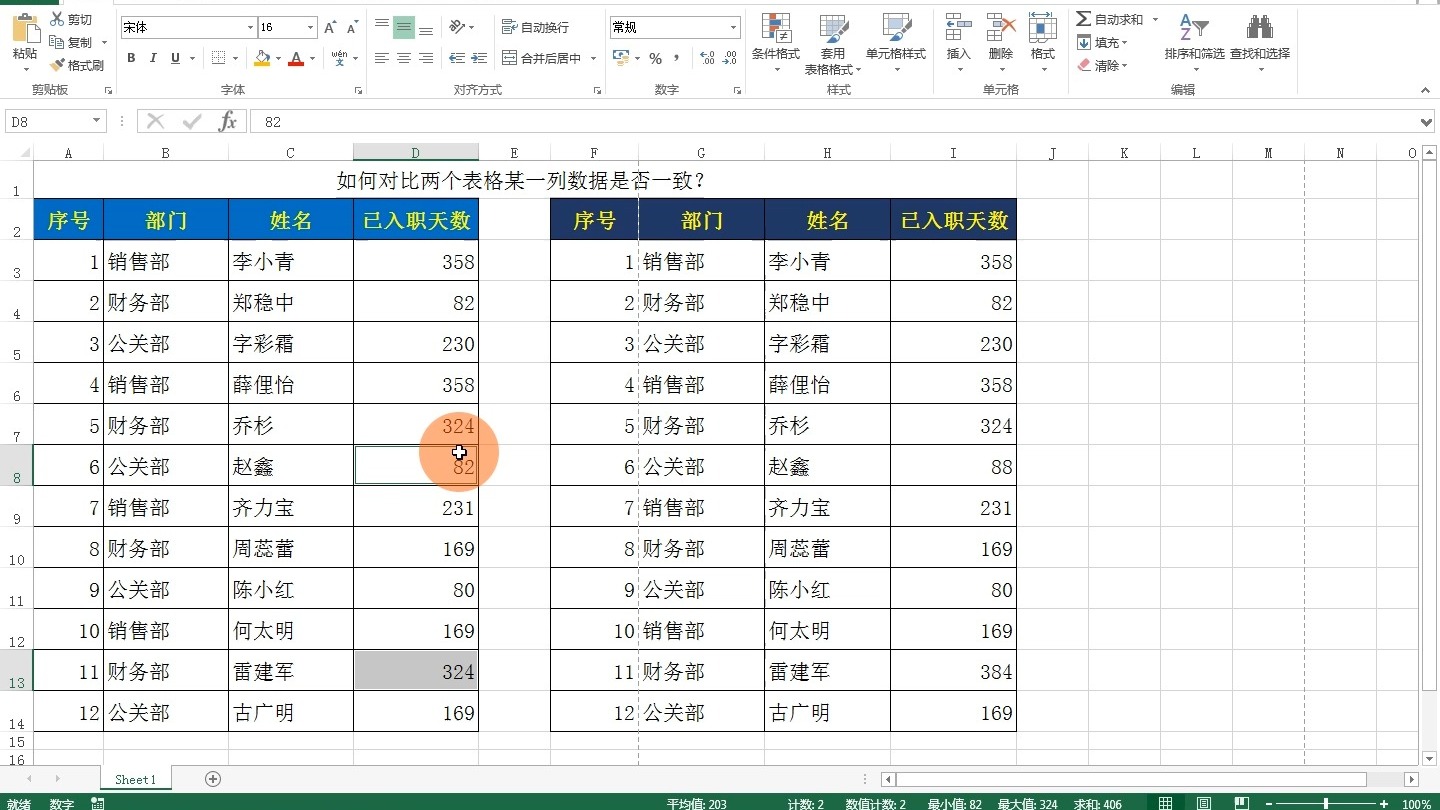Screen dimensions: 1440x810
Task: Click the text orientation icon
Action: pyautogui.click(x=457, y=27)
